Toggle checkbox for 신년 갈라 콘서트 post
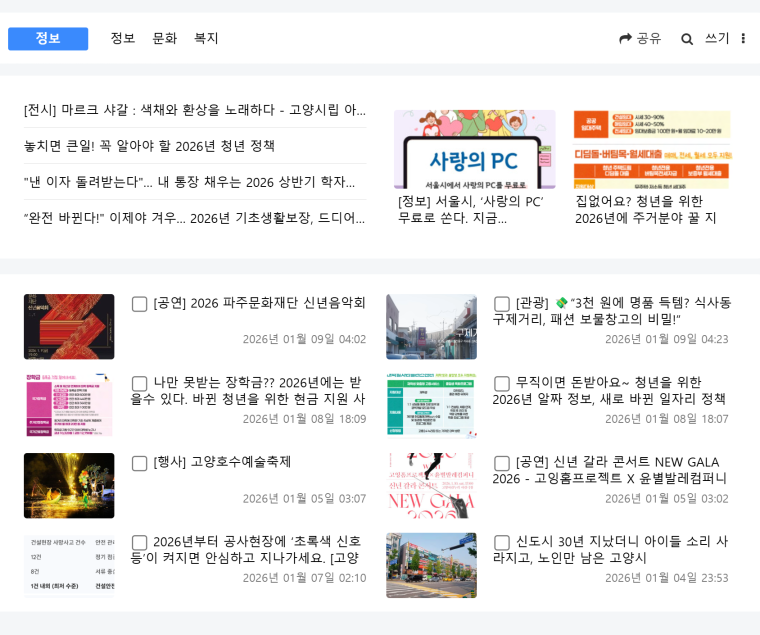 (502, 463)
